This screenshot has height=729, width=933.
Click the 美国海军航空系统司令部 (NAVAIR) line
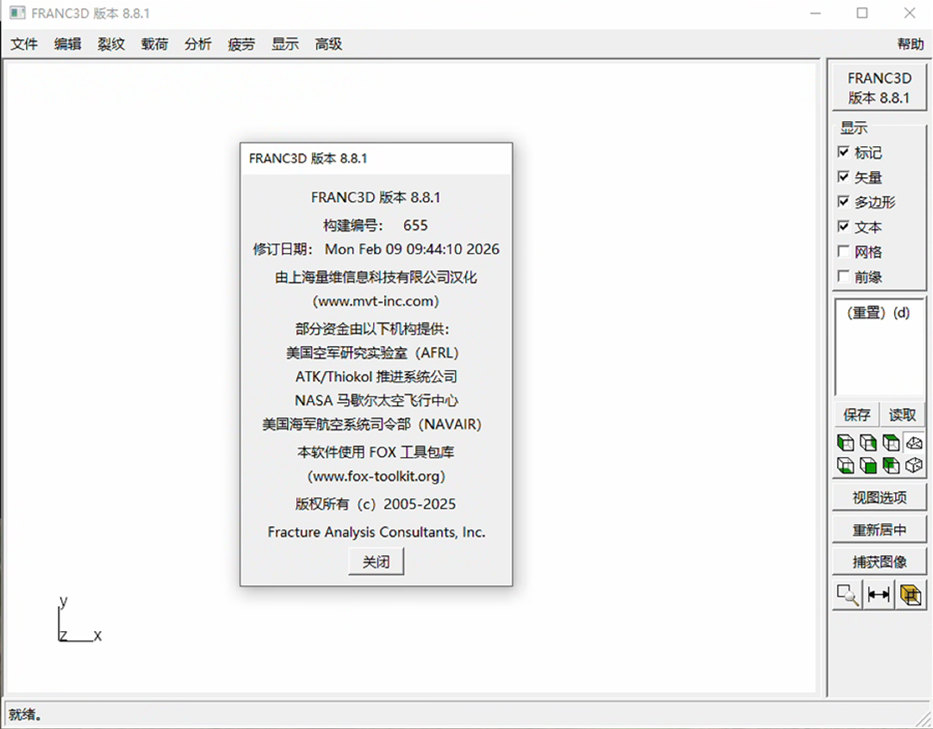[372, 424]
